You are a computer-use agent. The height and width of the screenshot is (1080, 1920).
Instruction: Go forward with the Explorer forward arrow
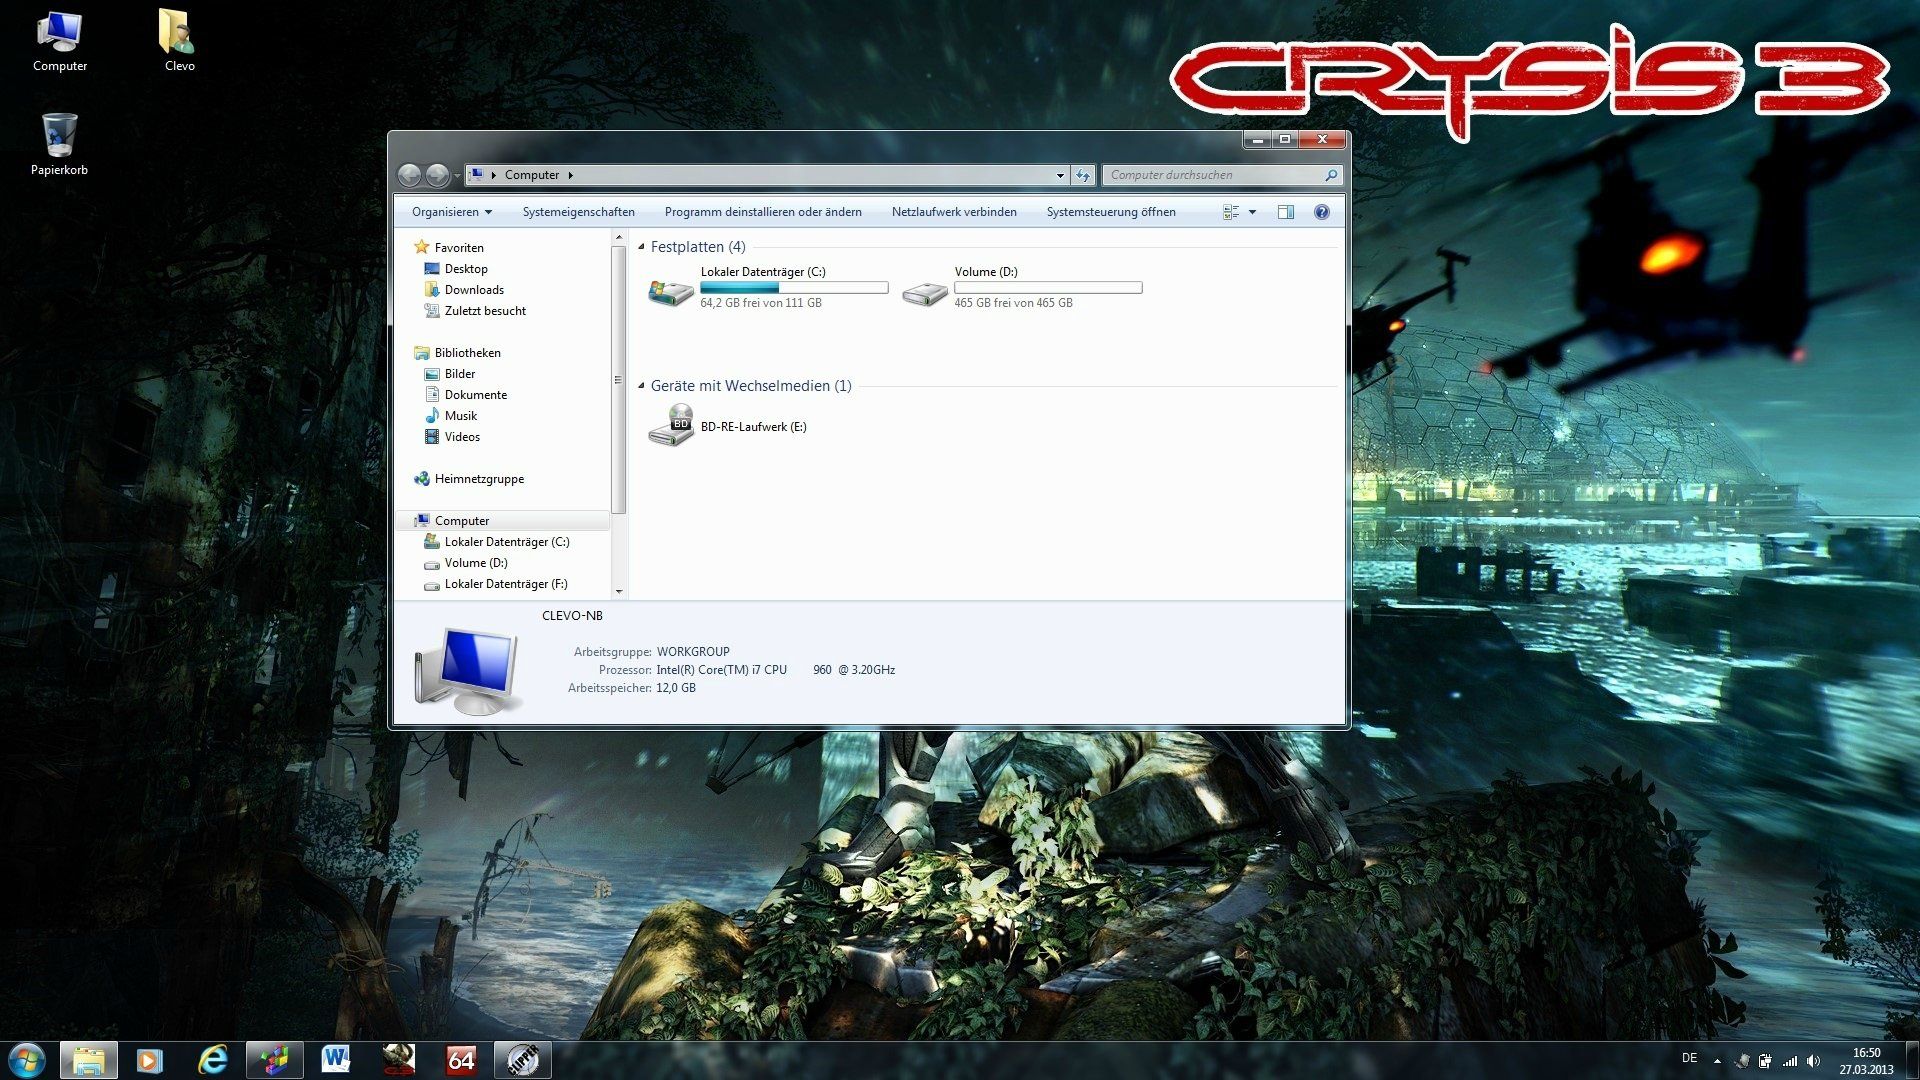(x=437, y=175)
